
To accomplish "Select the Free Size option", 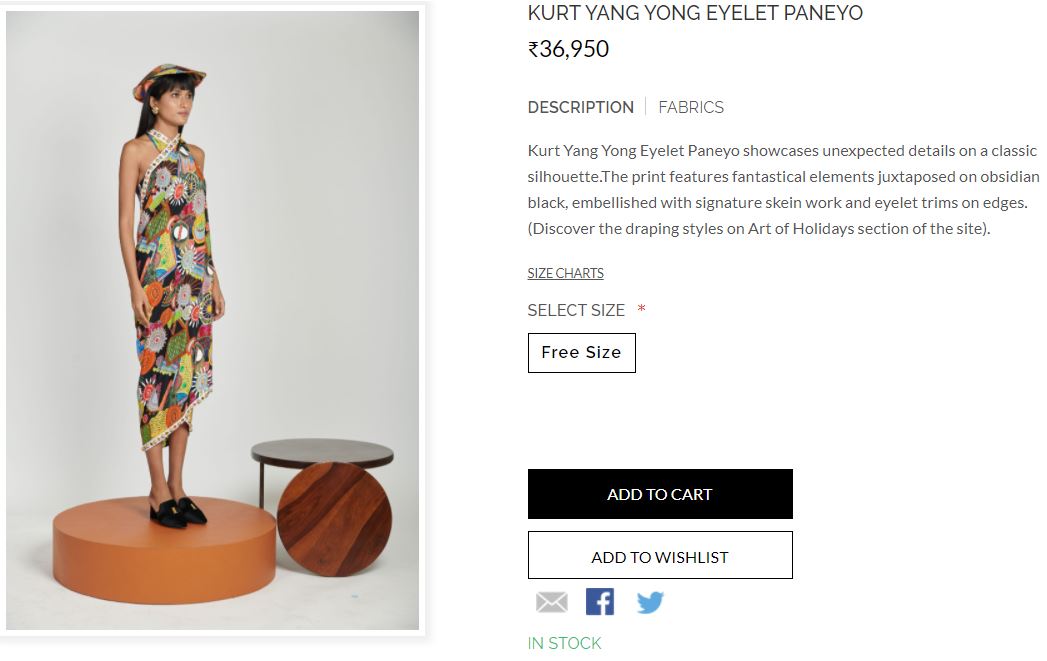I will pos(581,353).
